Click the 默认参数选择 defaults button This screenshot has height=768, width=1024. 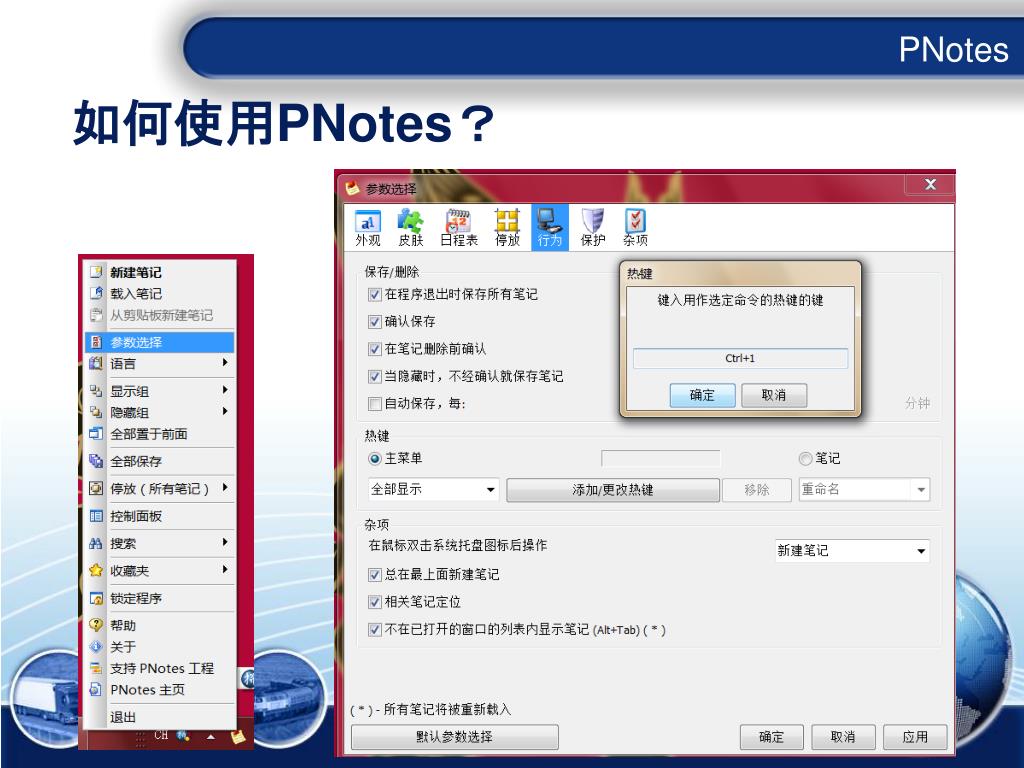pyautogui.click(x=455, y=737)
